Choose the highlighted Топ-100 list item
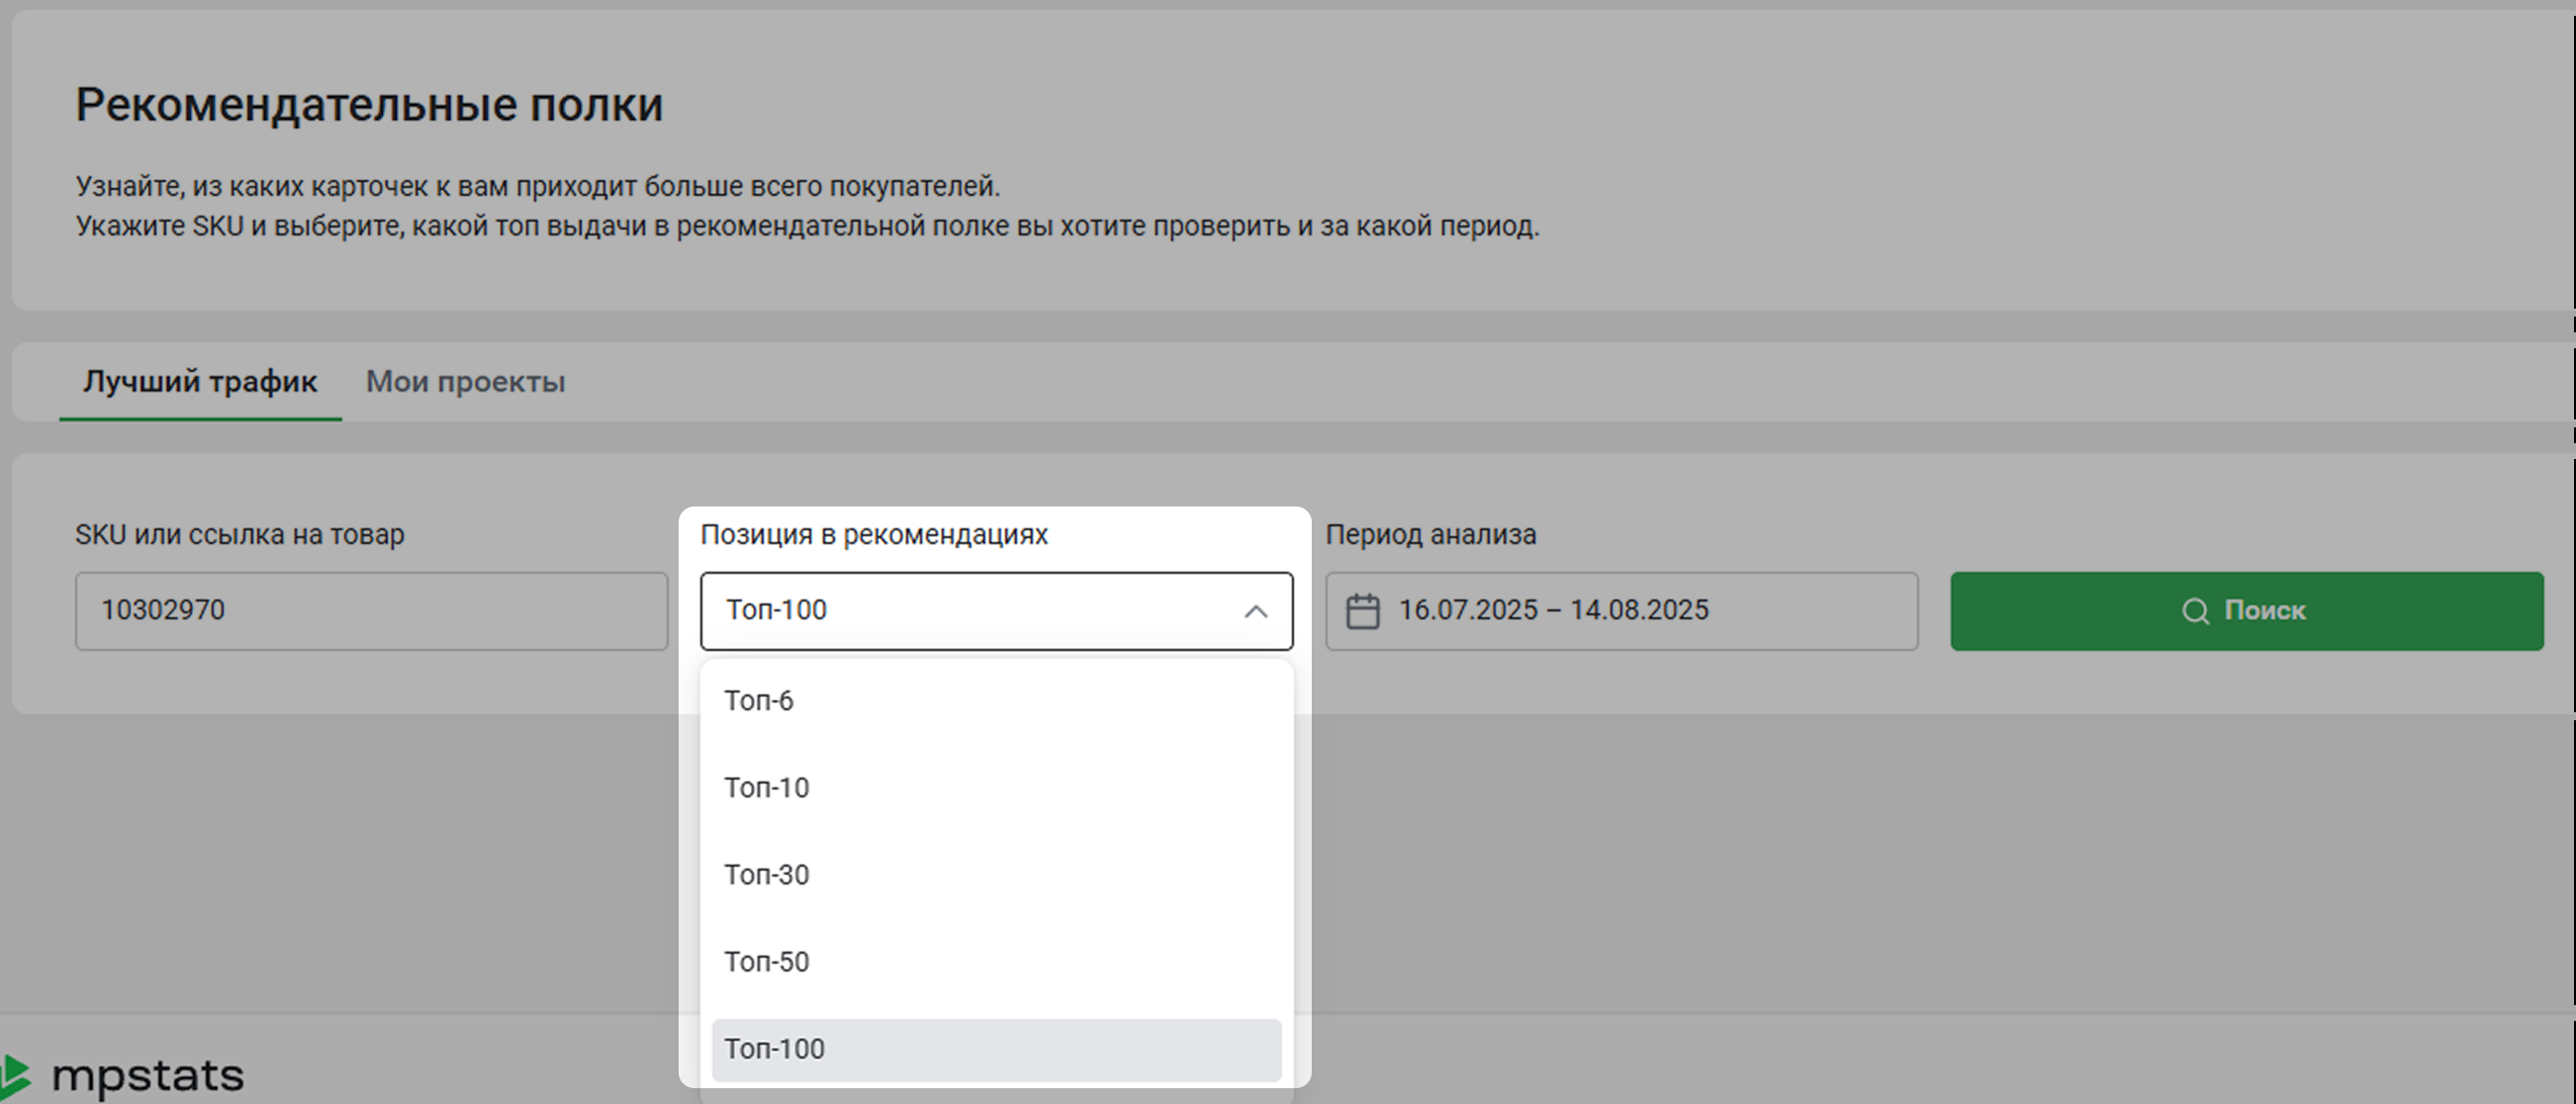The width and height of the screenshot is (2576, 1104). point(995,1049)
